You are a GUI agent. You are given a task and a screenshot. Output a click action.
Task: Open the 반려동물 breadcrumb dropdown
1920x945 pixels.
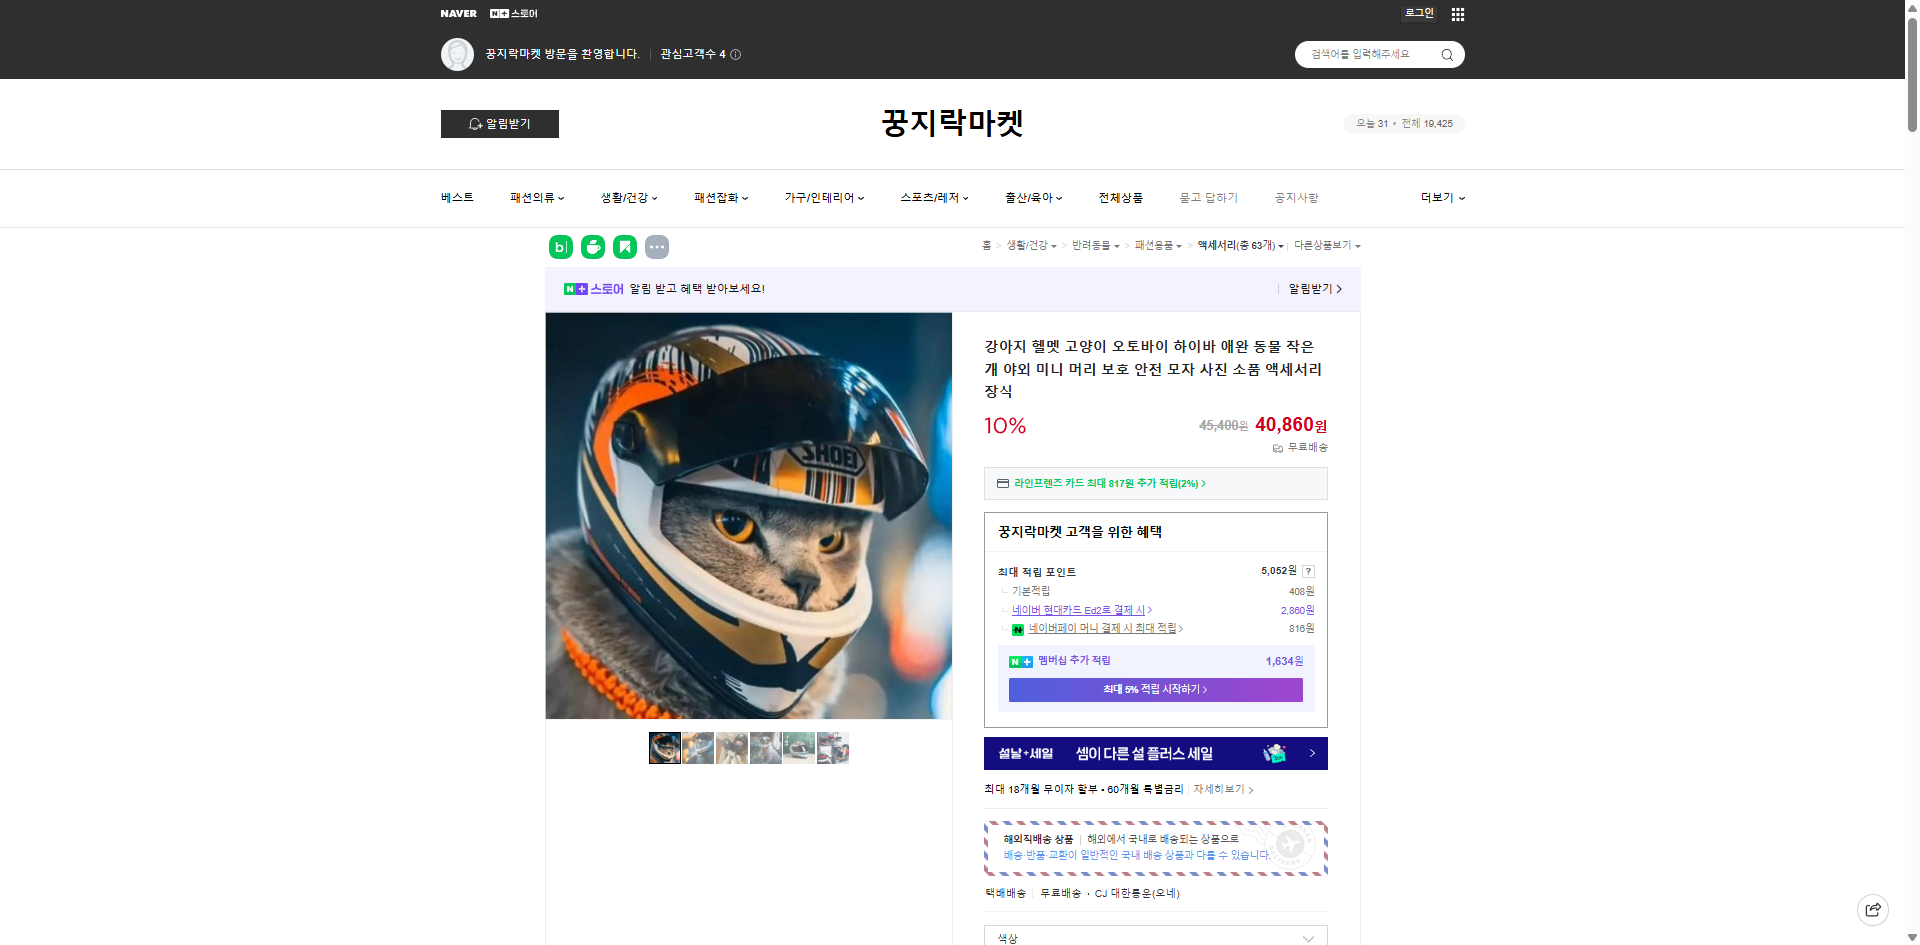point(1095,245)
